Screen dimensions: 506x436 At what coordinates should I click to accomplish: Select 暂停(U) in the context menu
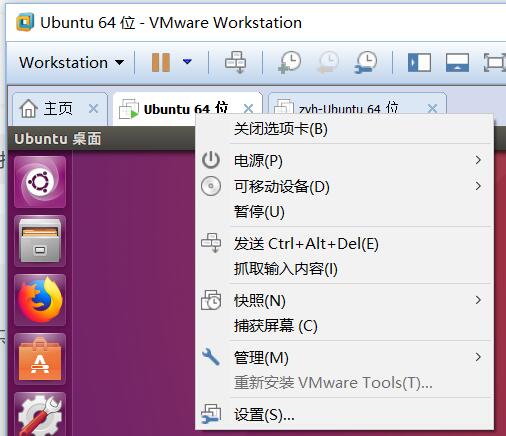tap(344, 212)
